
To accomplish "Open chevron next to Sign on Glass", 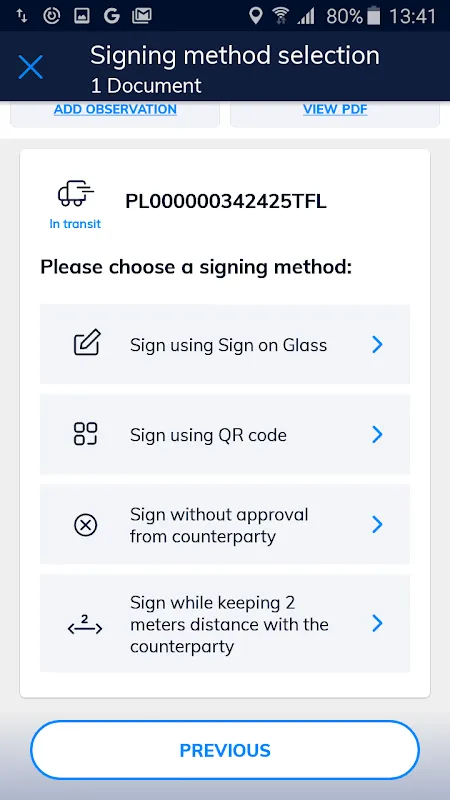I will coord(377,344).
